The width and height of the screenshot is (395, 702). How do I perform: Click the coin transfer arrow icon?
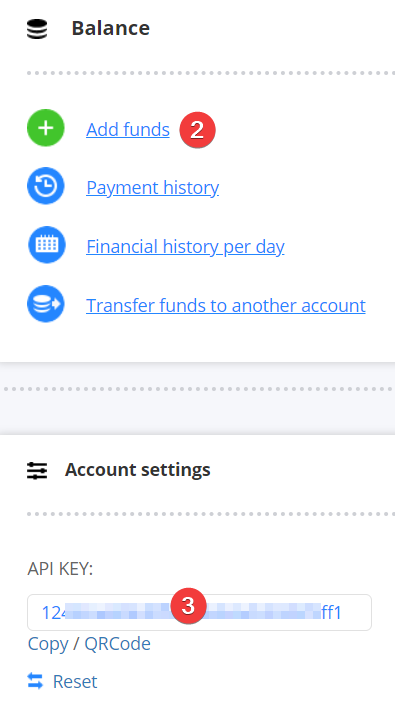click(46, 304)
